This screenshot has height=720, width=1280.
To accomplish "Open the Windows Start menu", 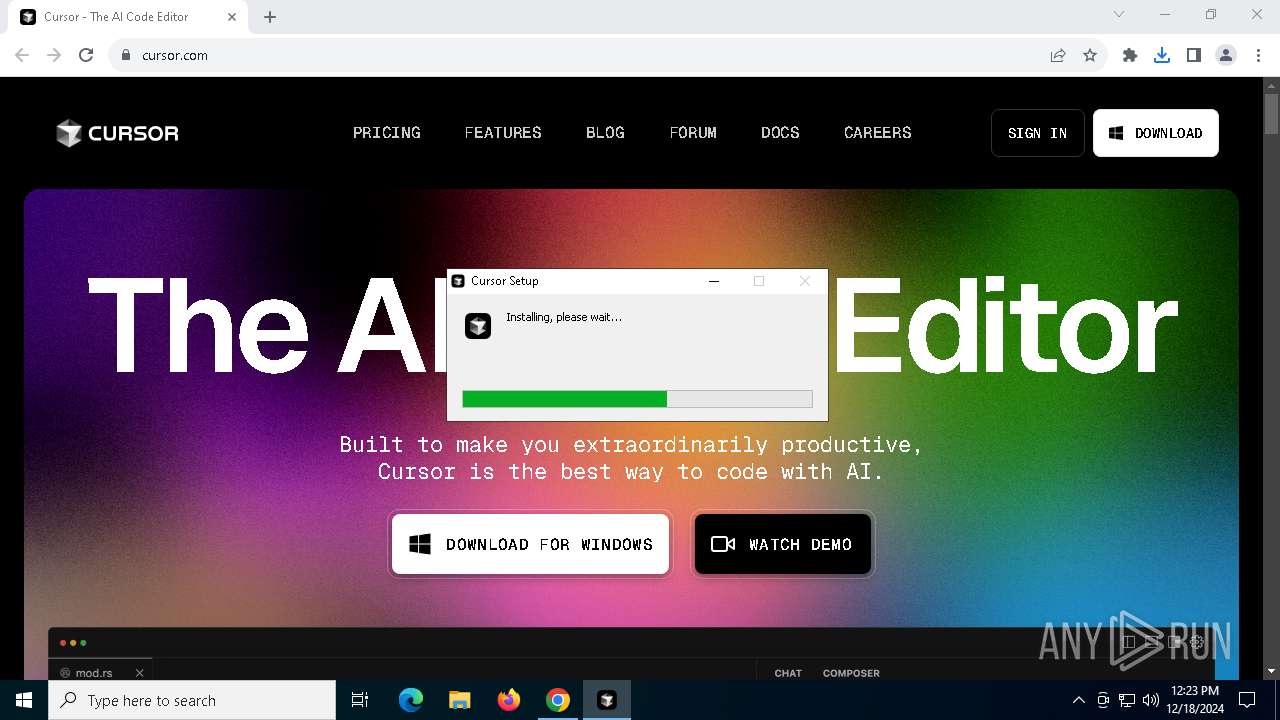I will point(24,700).
